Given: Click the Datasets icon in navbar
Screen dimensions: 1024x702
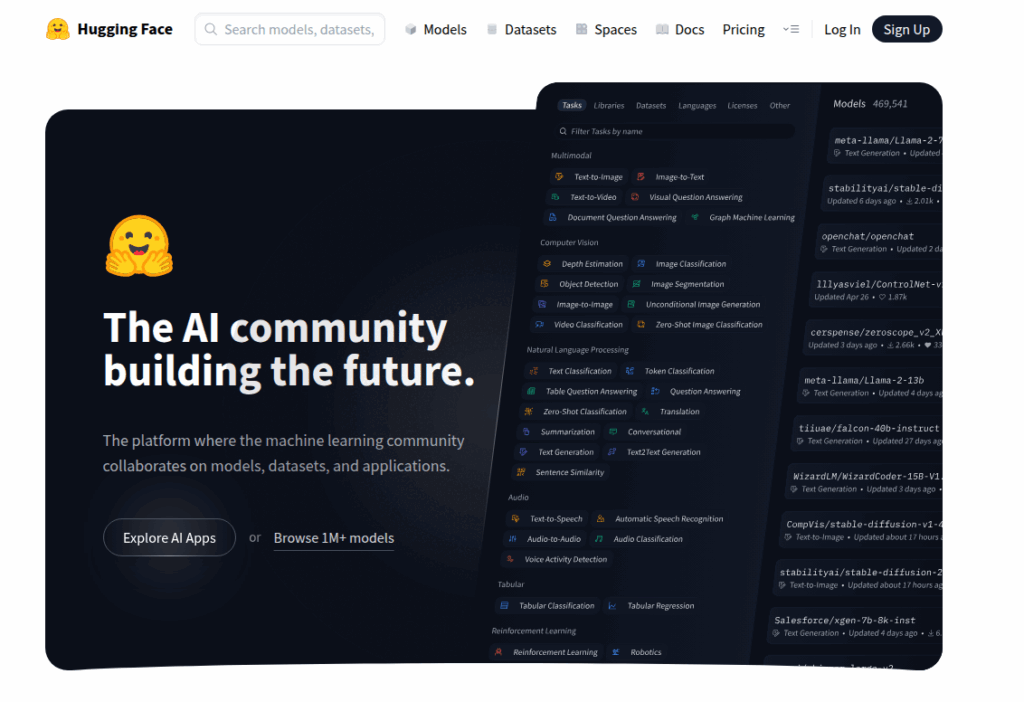Looking at the screenshot, I should pyautogui.click(x=492, y=30).
